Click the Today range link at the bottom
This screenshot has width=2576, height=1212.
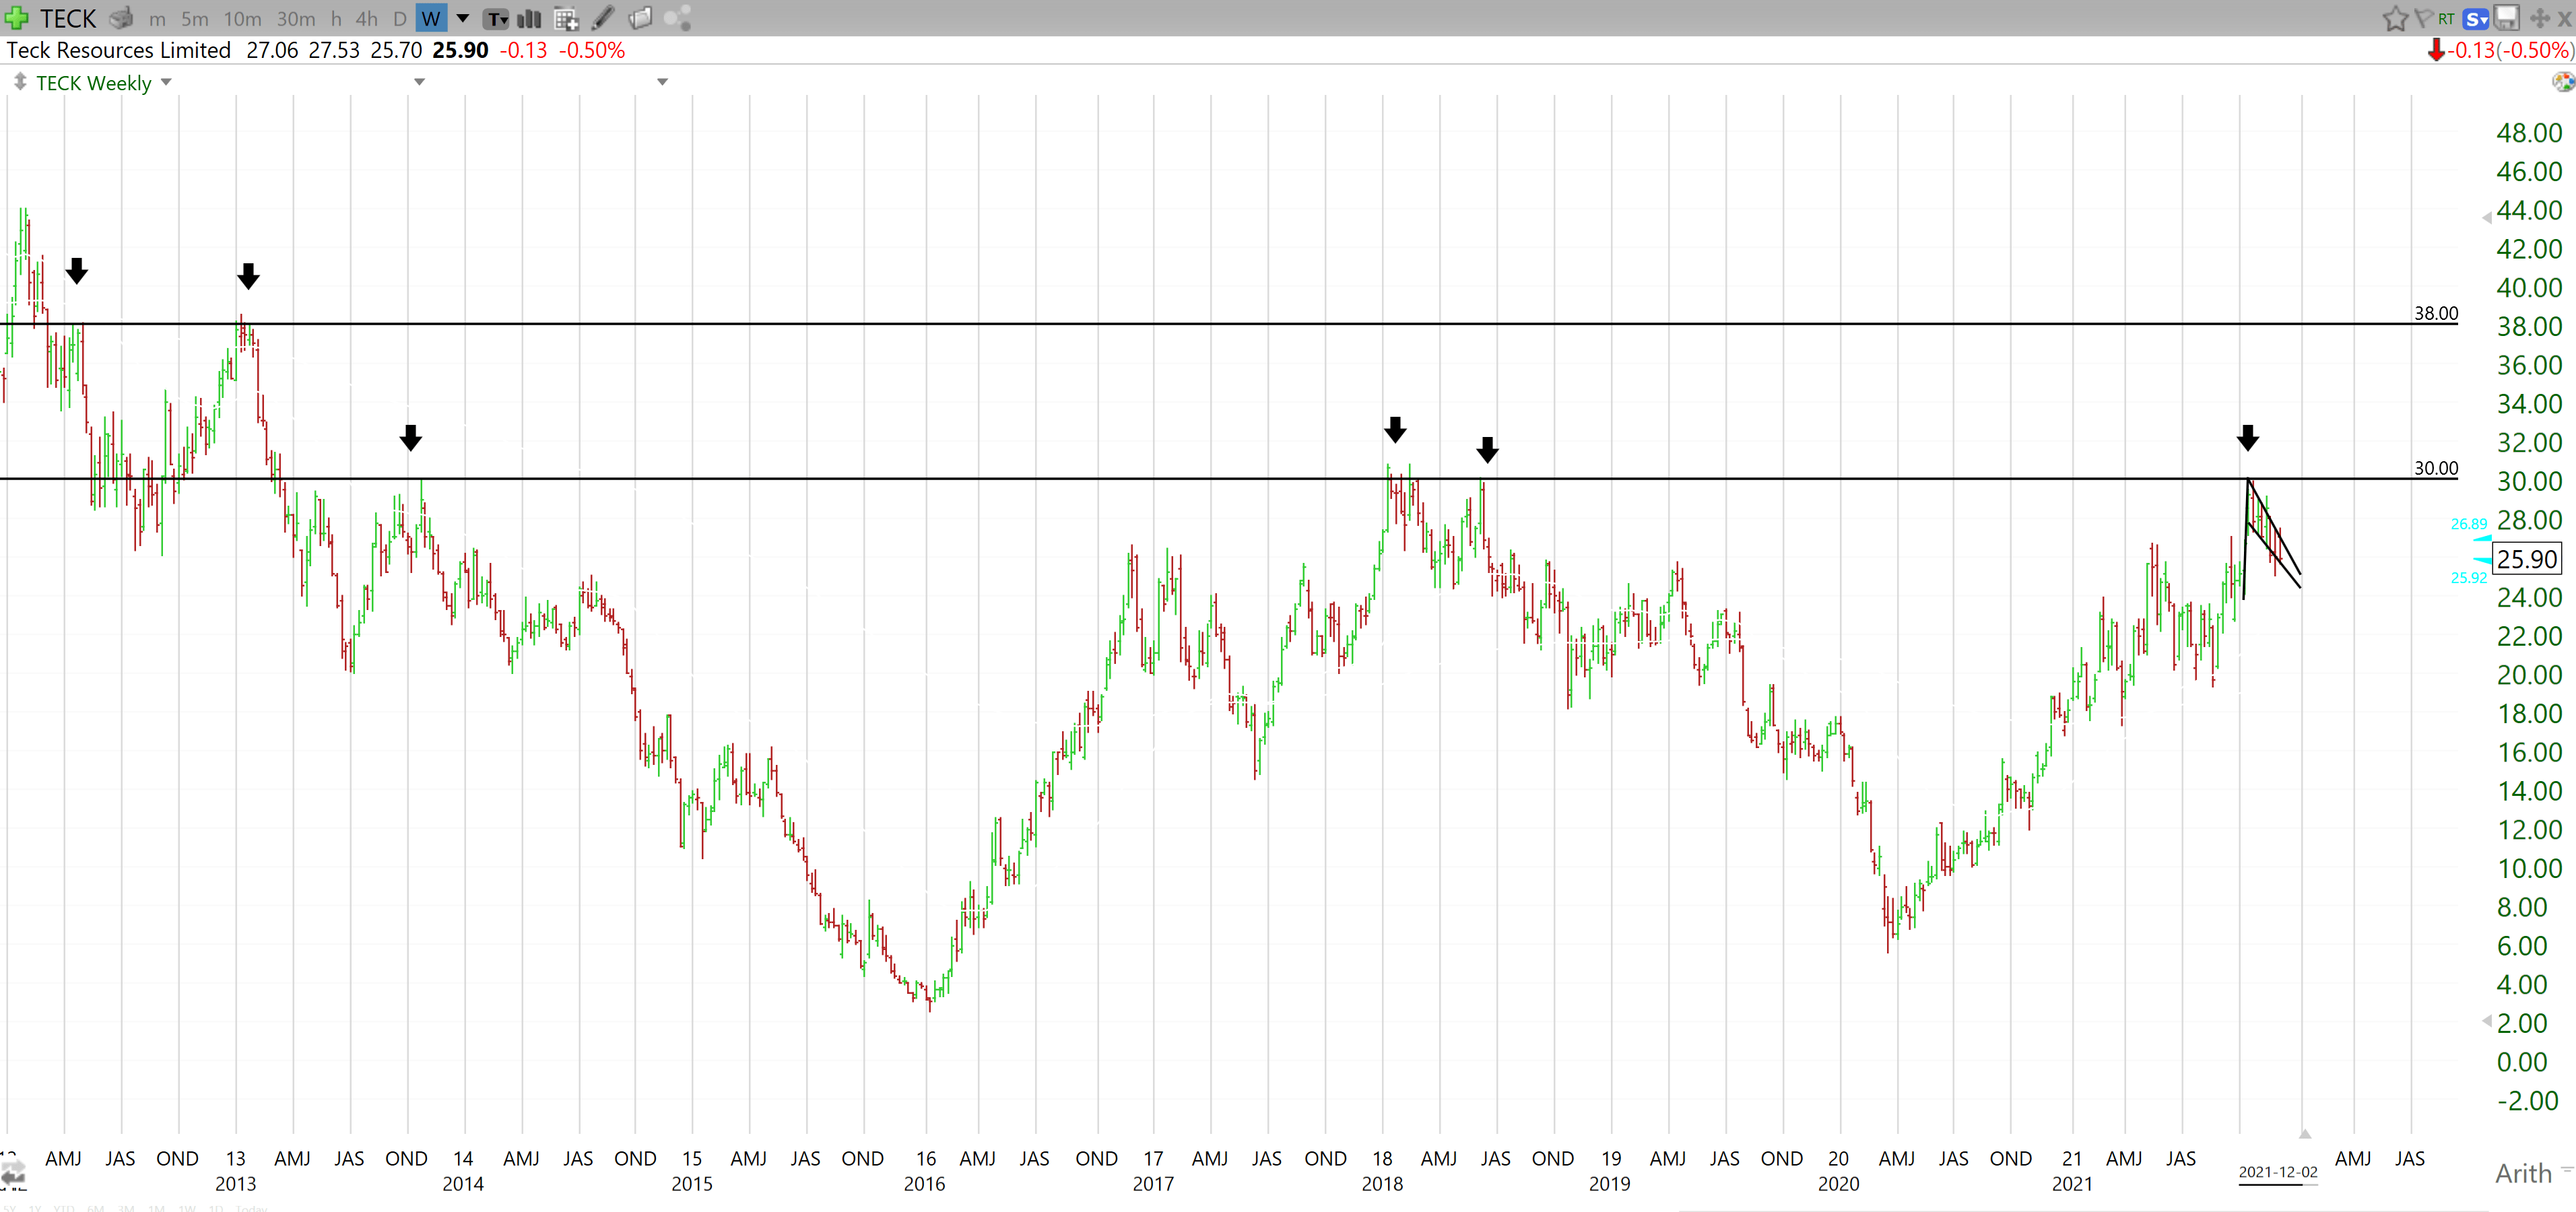[253, 1208]
